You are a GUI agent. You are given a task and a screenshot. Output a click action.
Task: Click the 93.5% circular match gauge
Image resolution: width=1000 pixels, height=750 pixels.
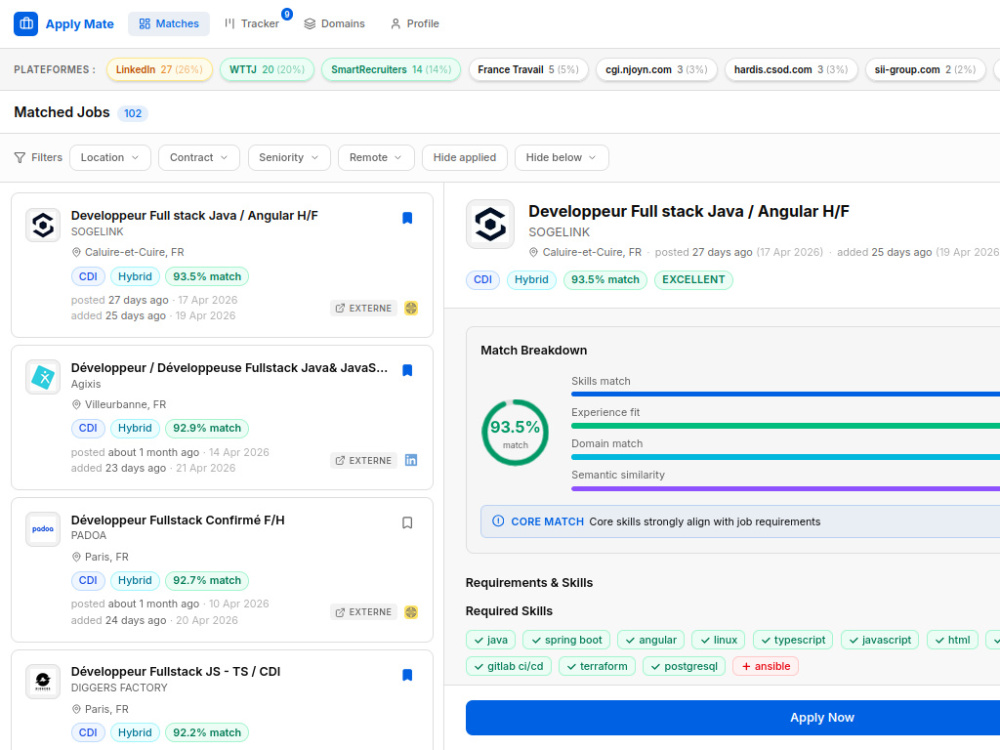pyautogui.click(x=515, y=432)
